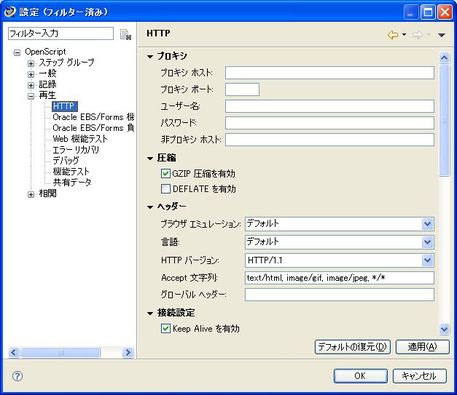Collapse the プロキシ section

coord(150,57)
